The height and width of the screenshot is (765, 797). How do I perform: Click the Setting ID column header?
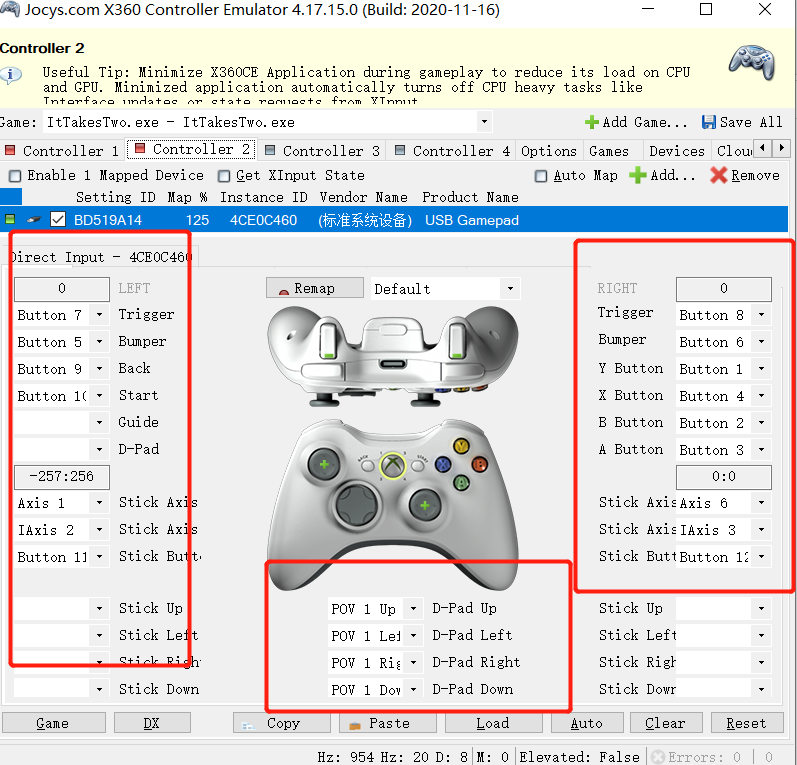[x=115, y=197]
